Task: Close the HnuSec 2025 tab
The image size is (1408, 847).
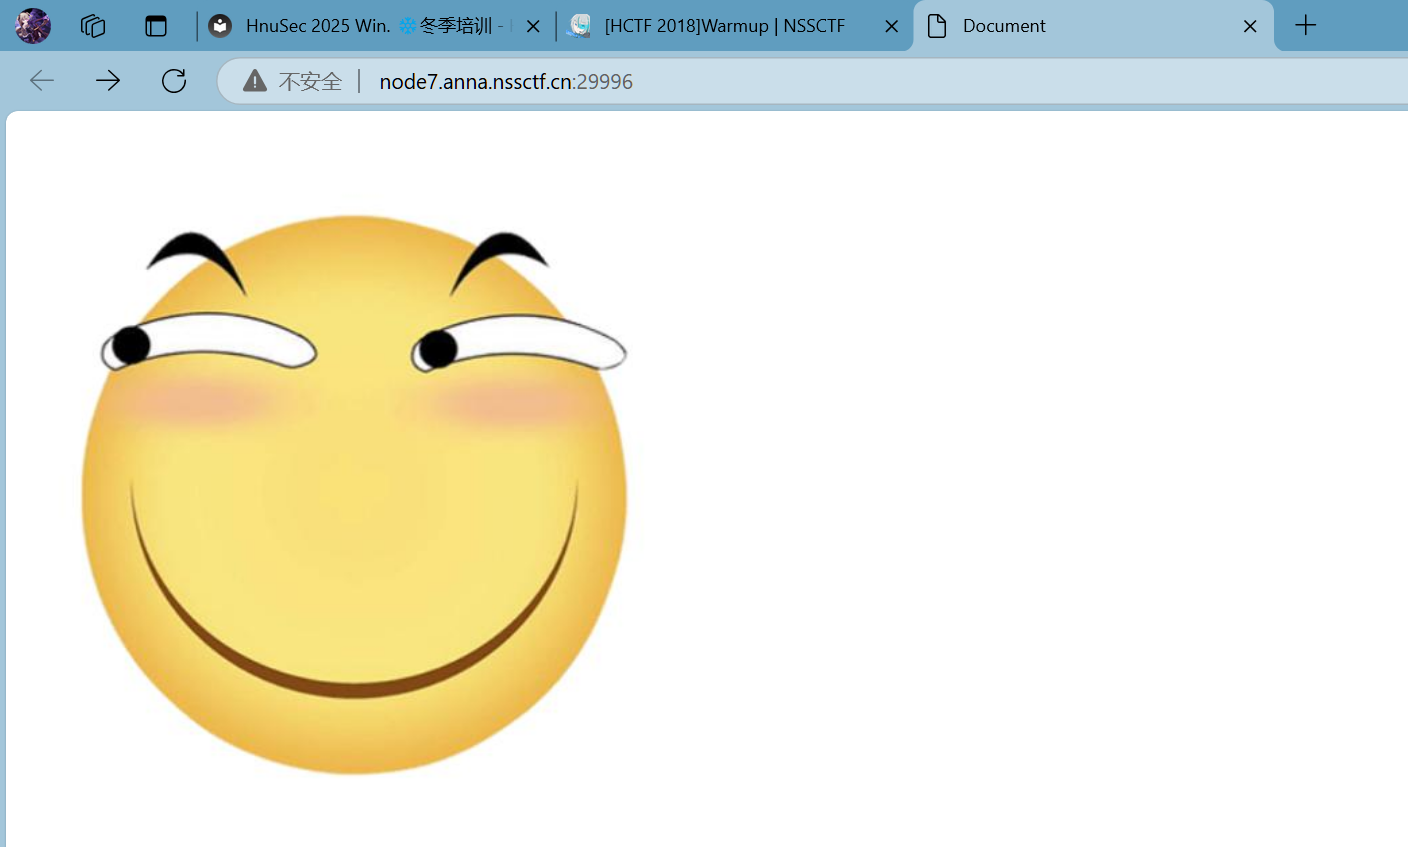Action: click(533, 26)
